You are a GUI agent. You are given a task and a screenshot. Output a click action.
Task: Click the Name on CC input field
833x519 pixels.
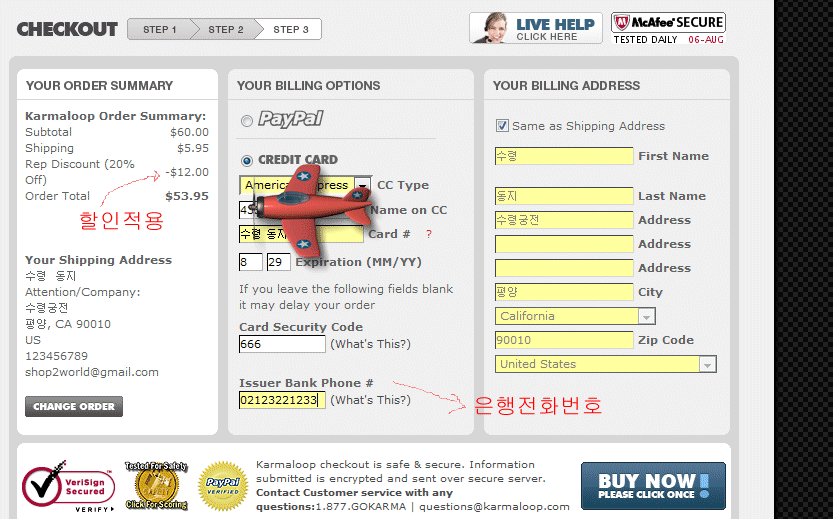(301, 210)
